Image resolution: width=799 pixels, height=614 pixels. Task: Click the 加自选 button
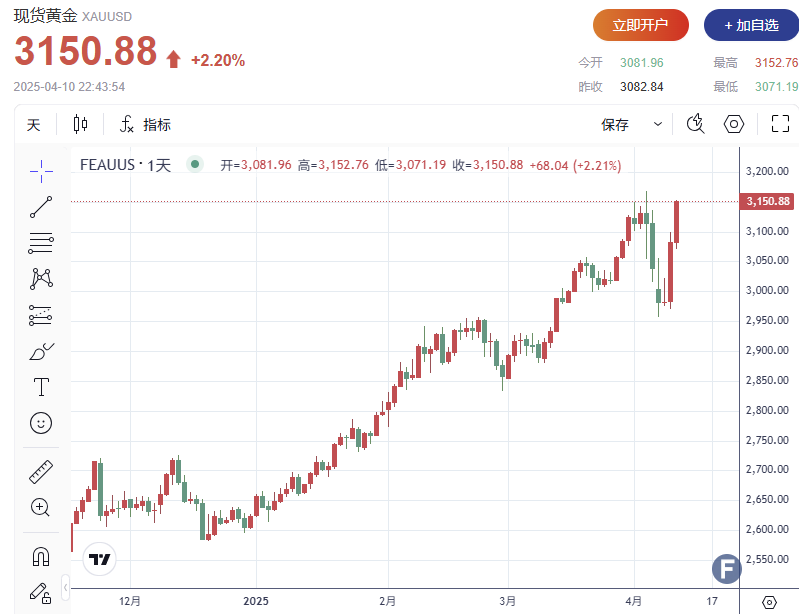(x=751, y=25)
